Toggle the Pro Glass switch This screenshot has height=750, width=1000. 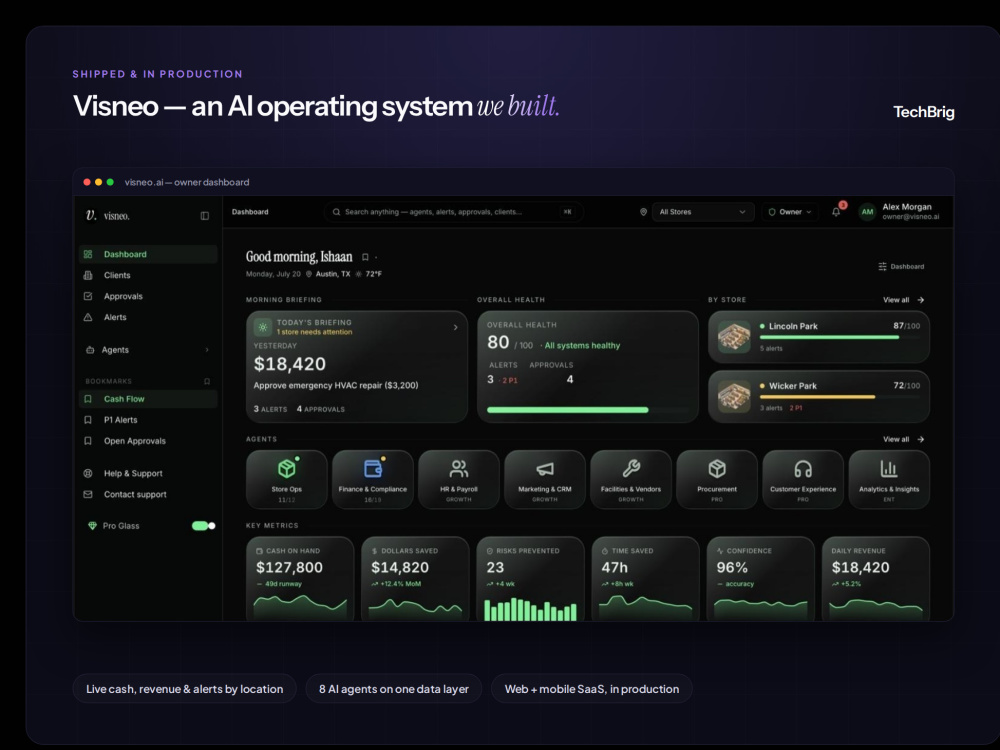tap(203, 526)
